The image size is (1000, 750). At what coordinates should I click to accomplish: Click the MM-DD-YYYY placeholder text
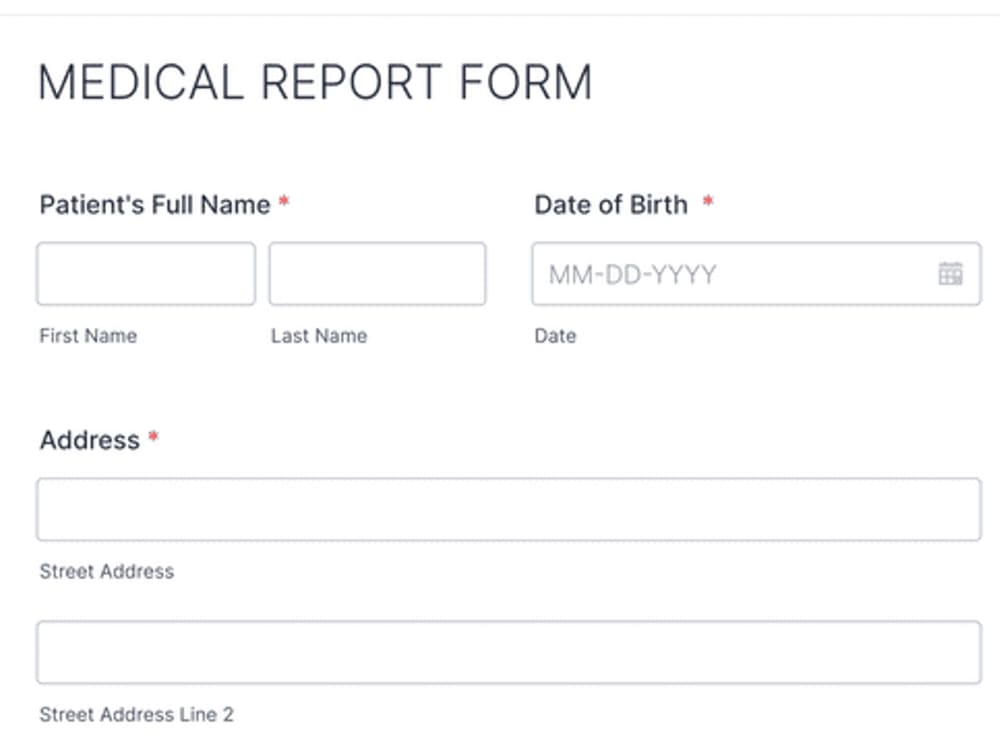pos(631,273)
